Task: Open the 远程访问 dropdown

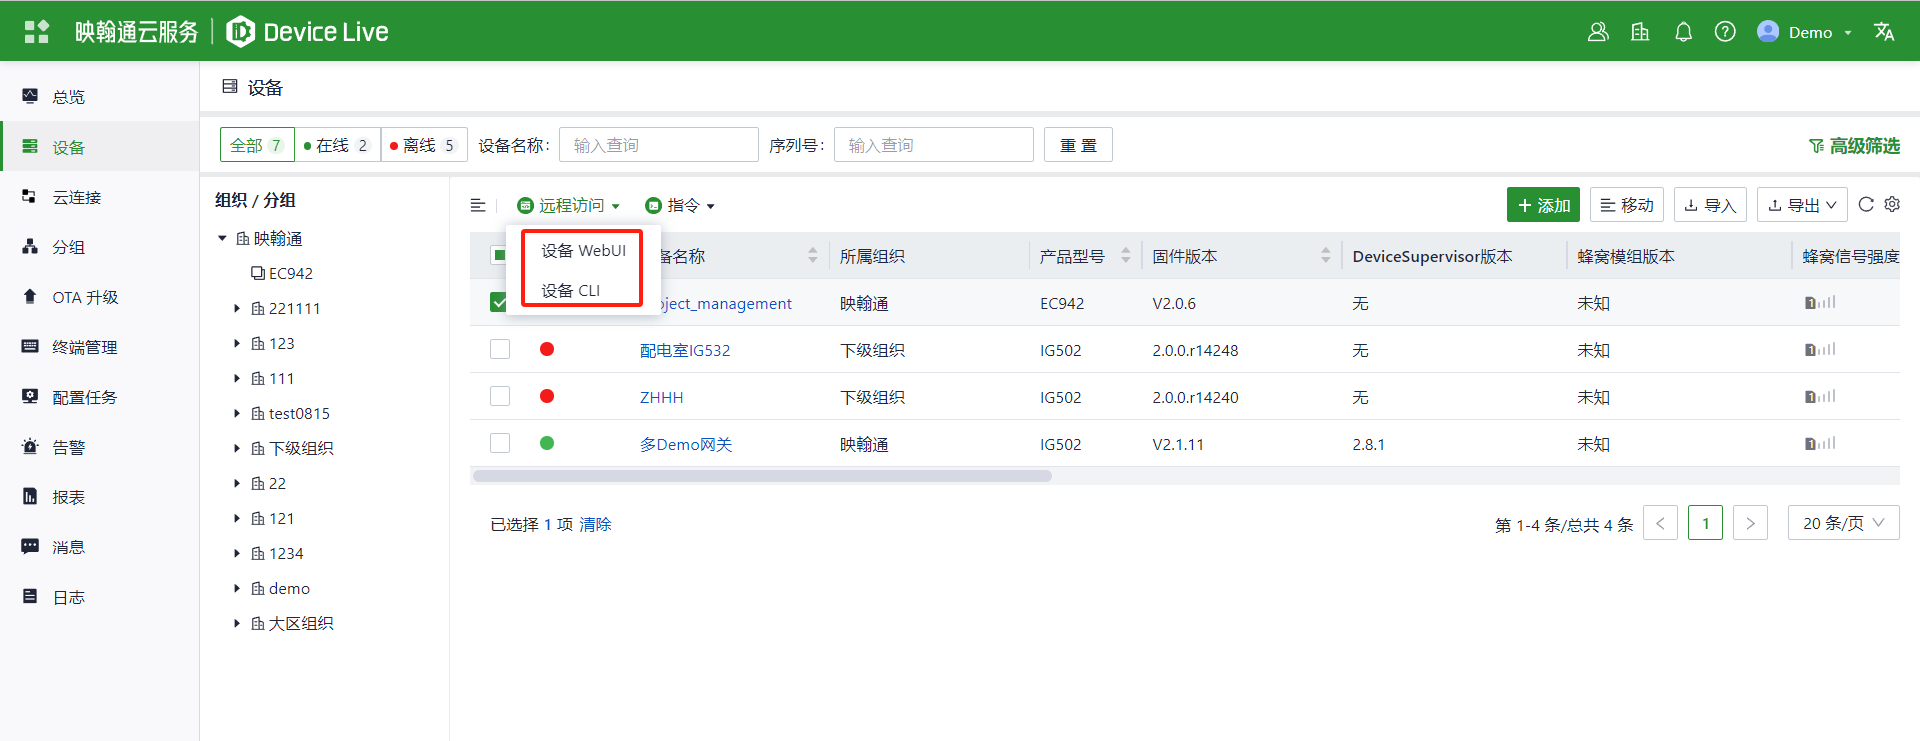Action: pos(569,205)
